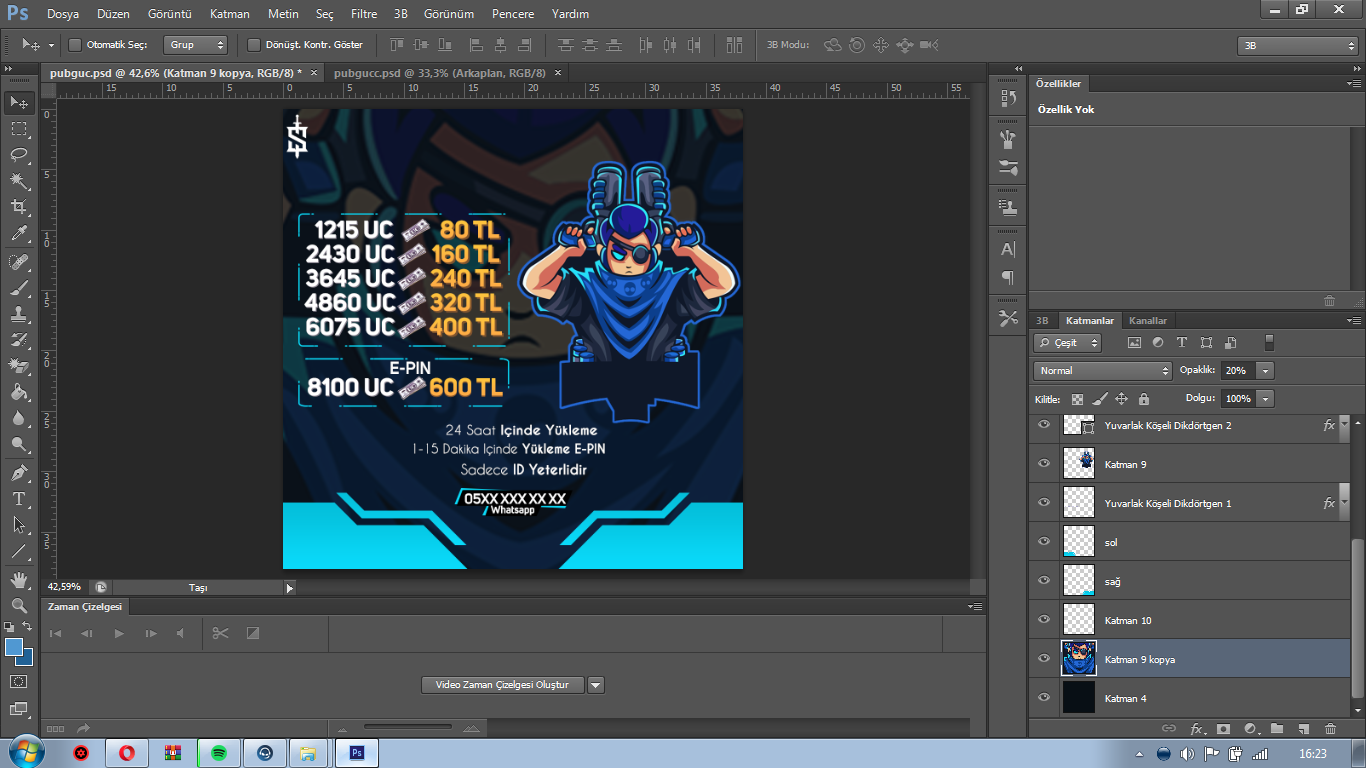This screenshot has height=768, width=1366.
Task: Open dropdown arrow beside Video Zaman Çizelgesi Oluştur
Action: point(596,685)
